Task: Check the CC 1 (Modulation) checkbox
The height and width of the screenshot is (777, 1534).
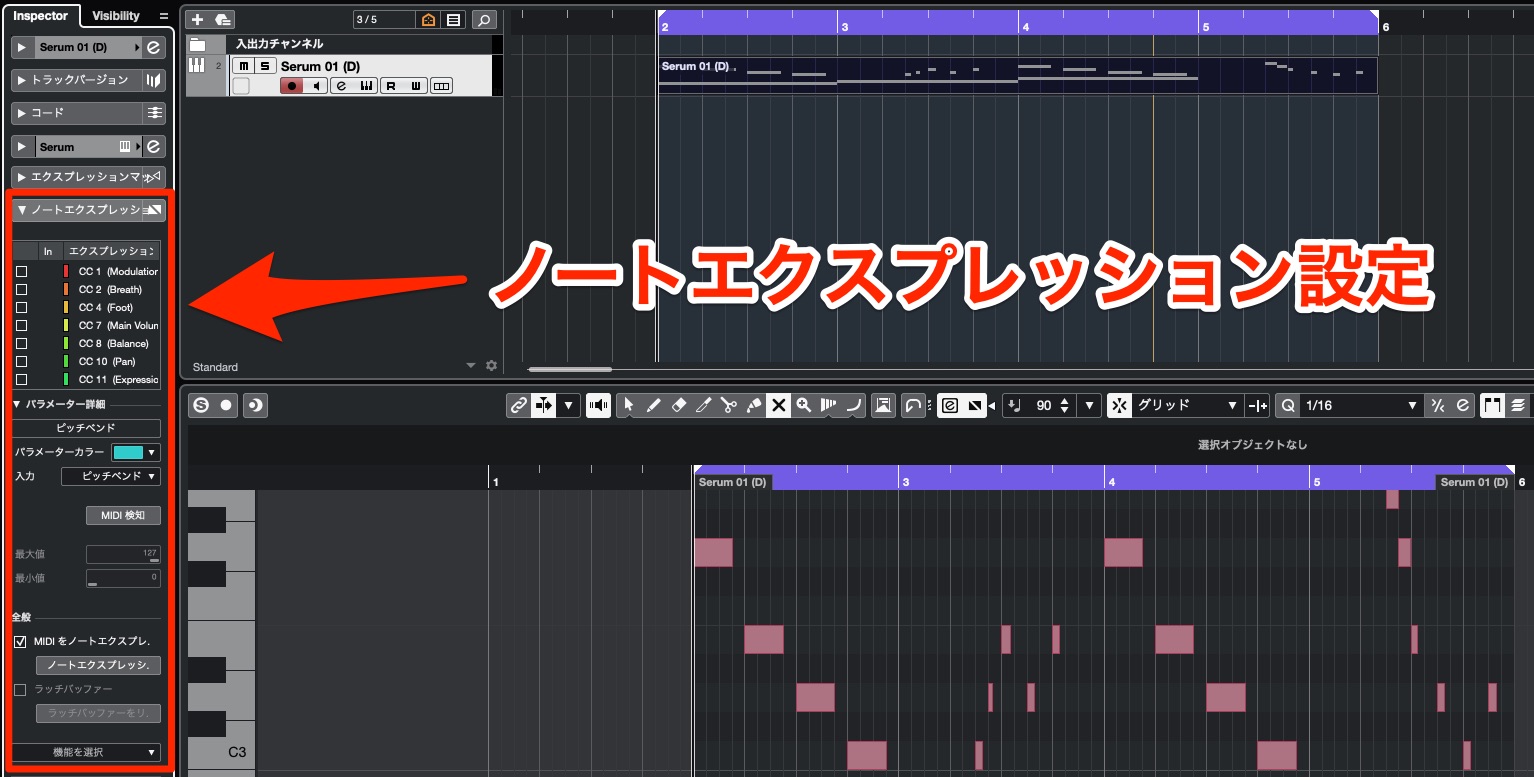Action: point(21,271)
